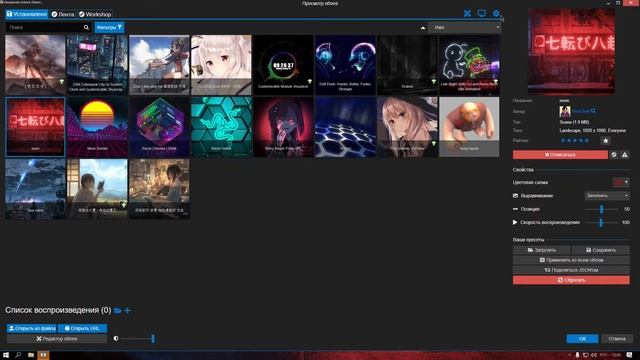Click the magnifier icon in search box
The image size is (640, 360).
tap(86, 27)
